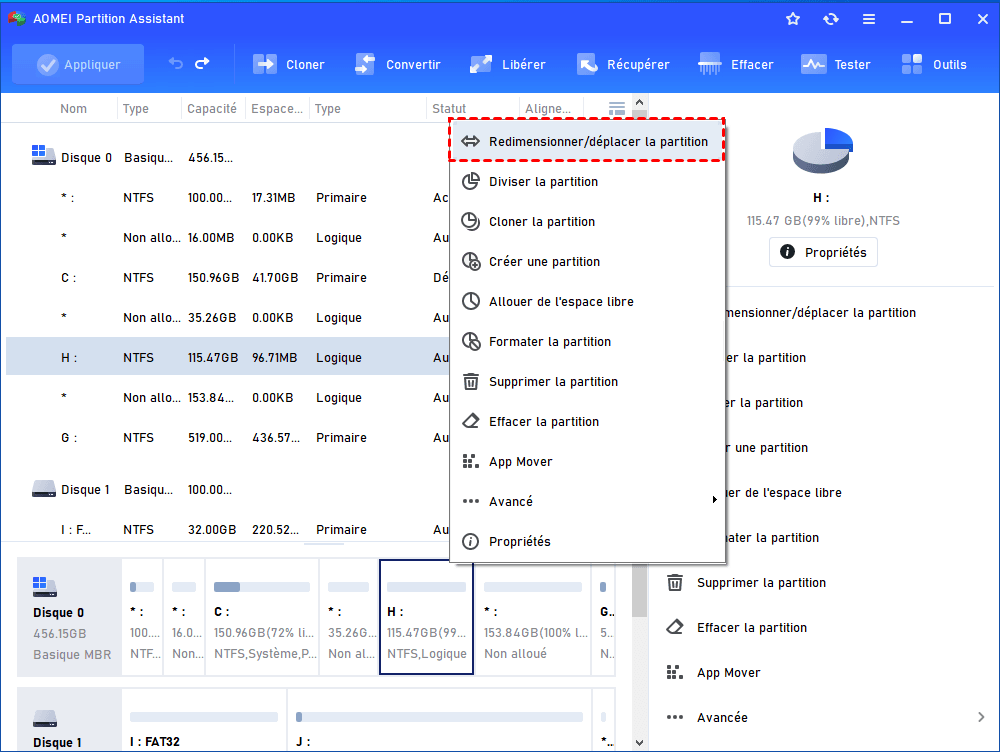Choose Créer une partition in context menu

coord(587,262)
